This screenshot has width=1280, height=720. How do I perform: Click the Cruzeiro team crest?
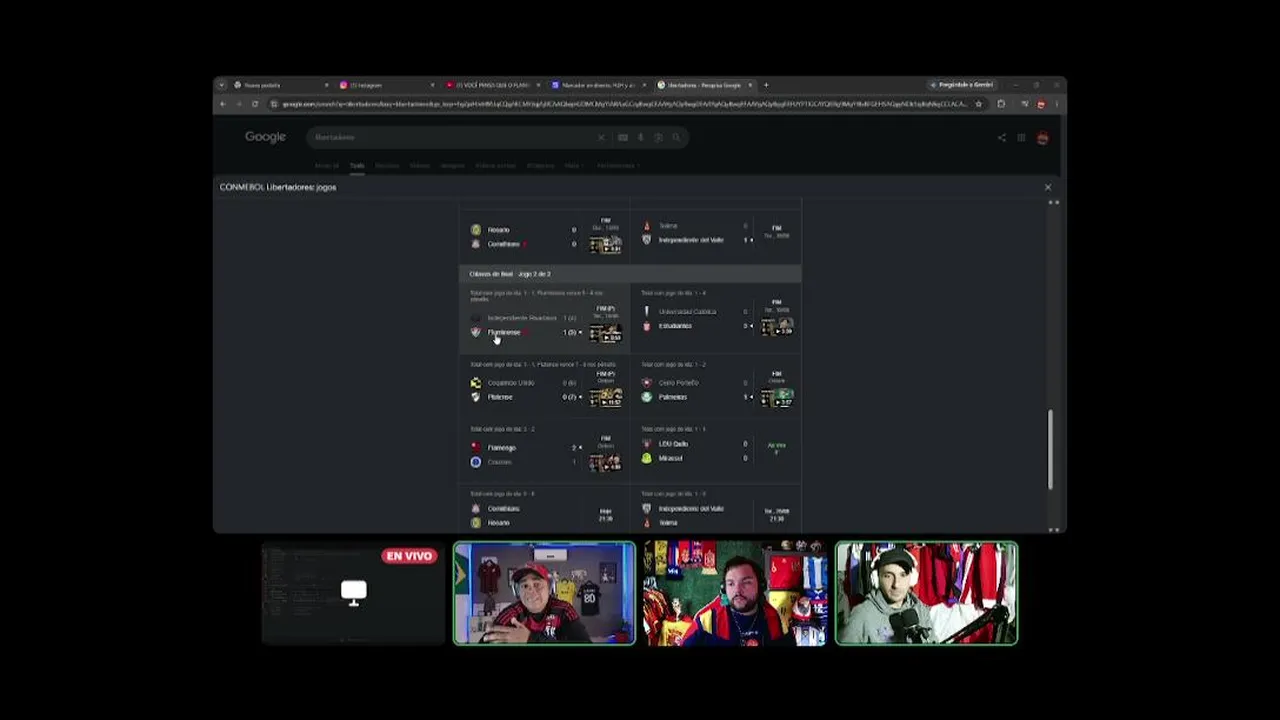pos(476,462)
